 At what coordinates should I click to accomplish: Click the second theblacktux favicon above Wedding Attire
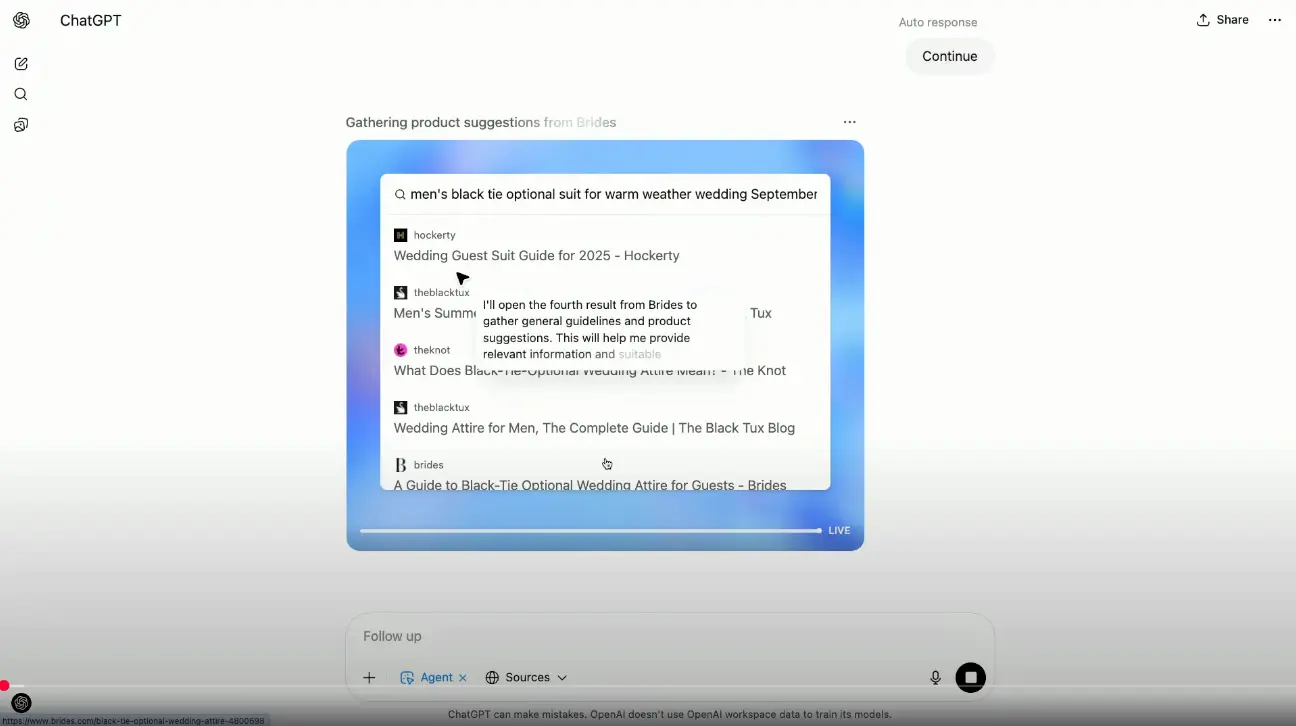coord(400,408)
